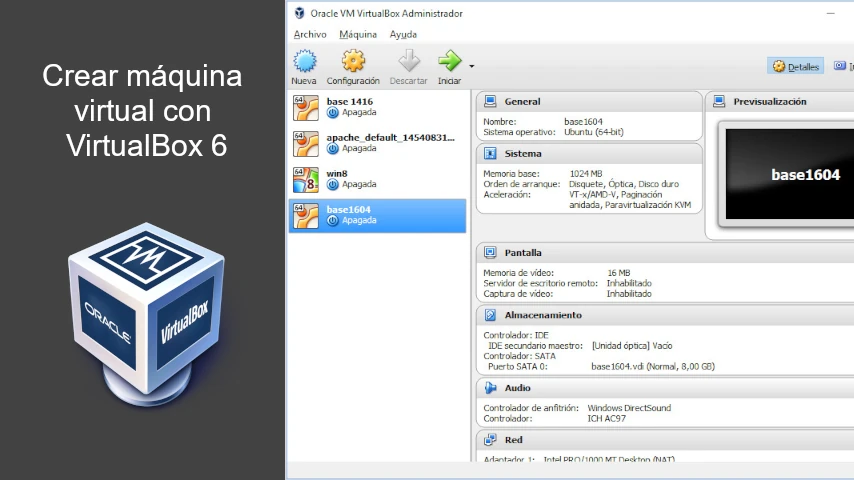Open the Pantalla section header link
Image resolution: width=854 pixels, height=480 pixels.
click(523, 253)
